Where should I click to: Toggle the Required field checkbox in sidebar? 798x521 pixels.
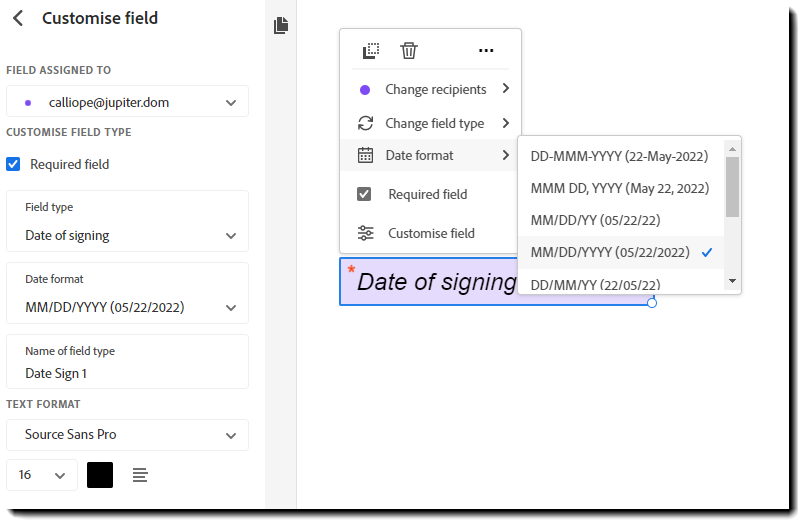pos(13,164)
